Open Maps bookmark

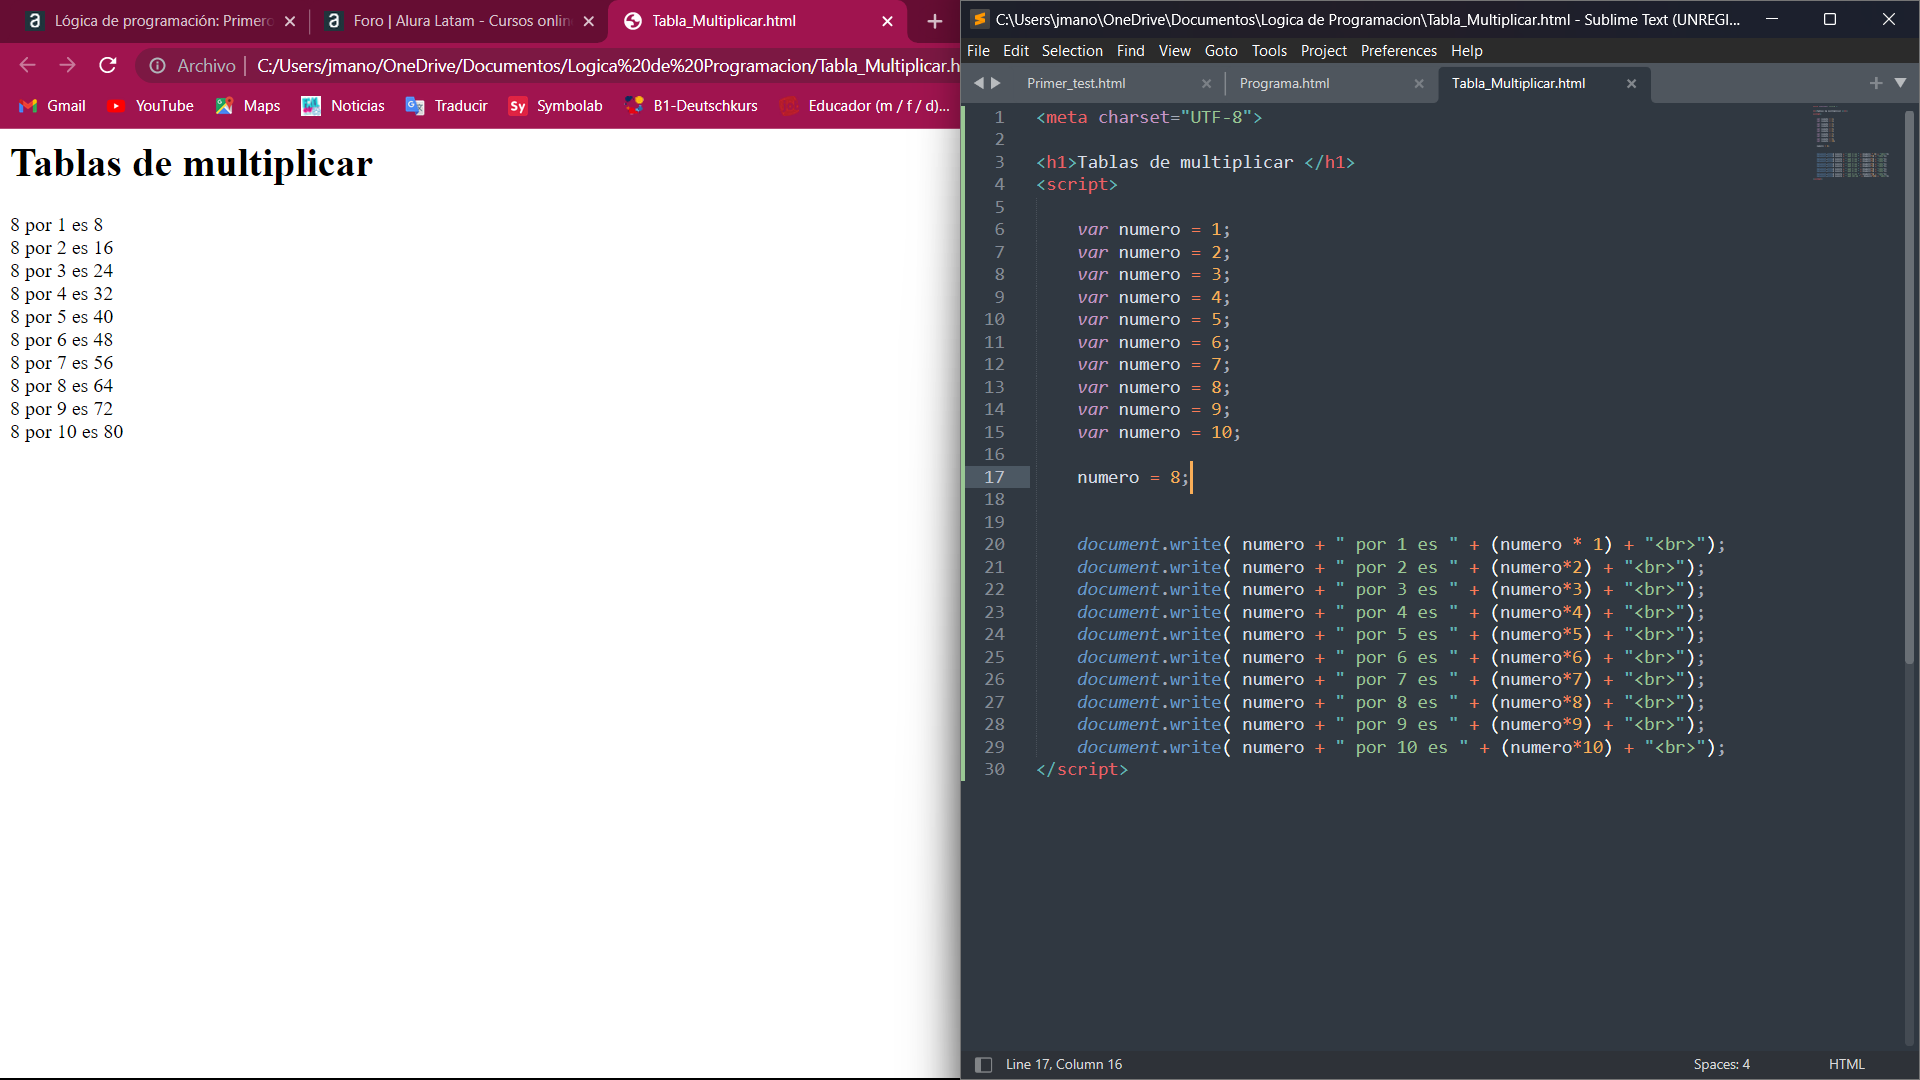248,106
